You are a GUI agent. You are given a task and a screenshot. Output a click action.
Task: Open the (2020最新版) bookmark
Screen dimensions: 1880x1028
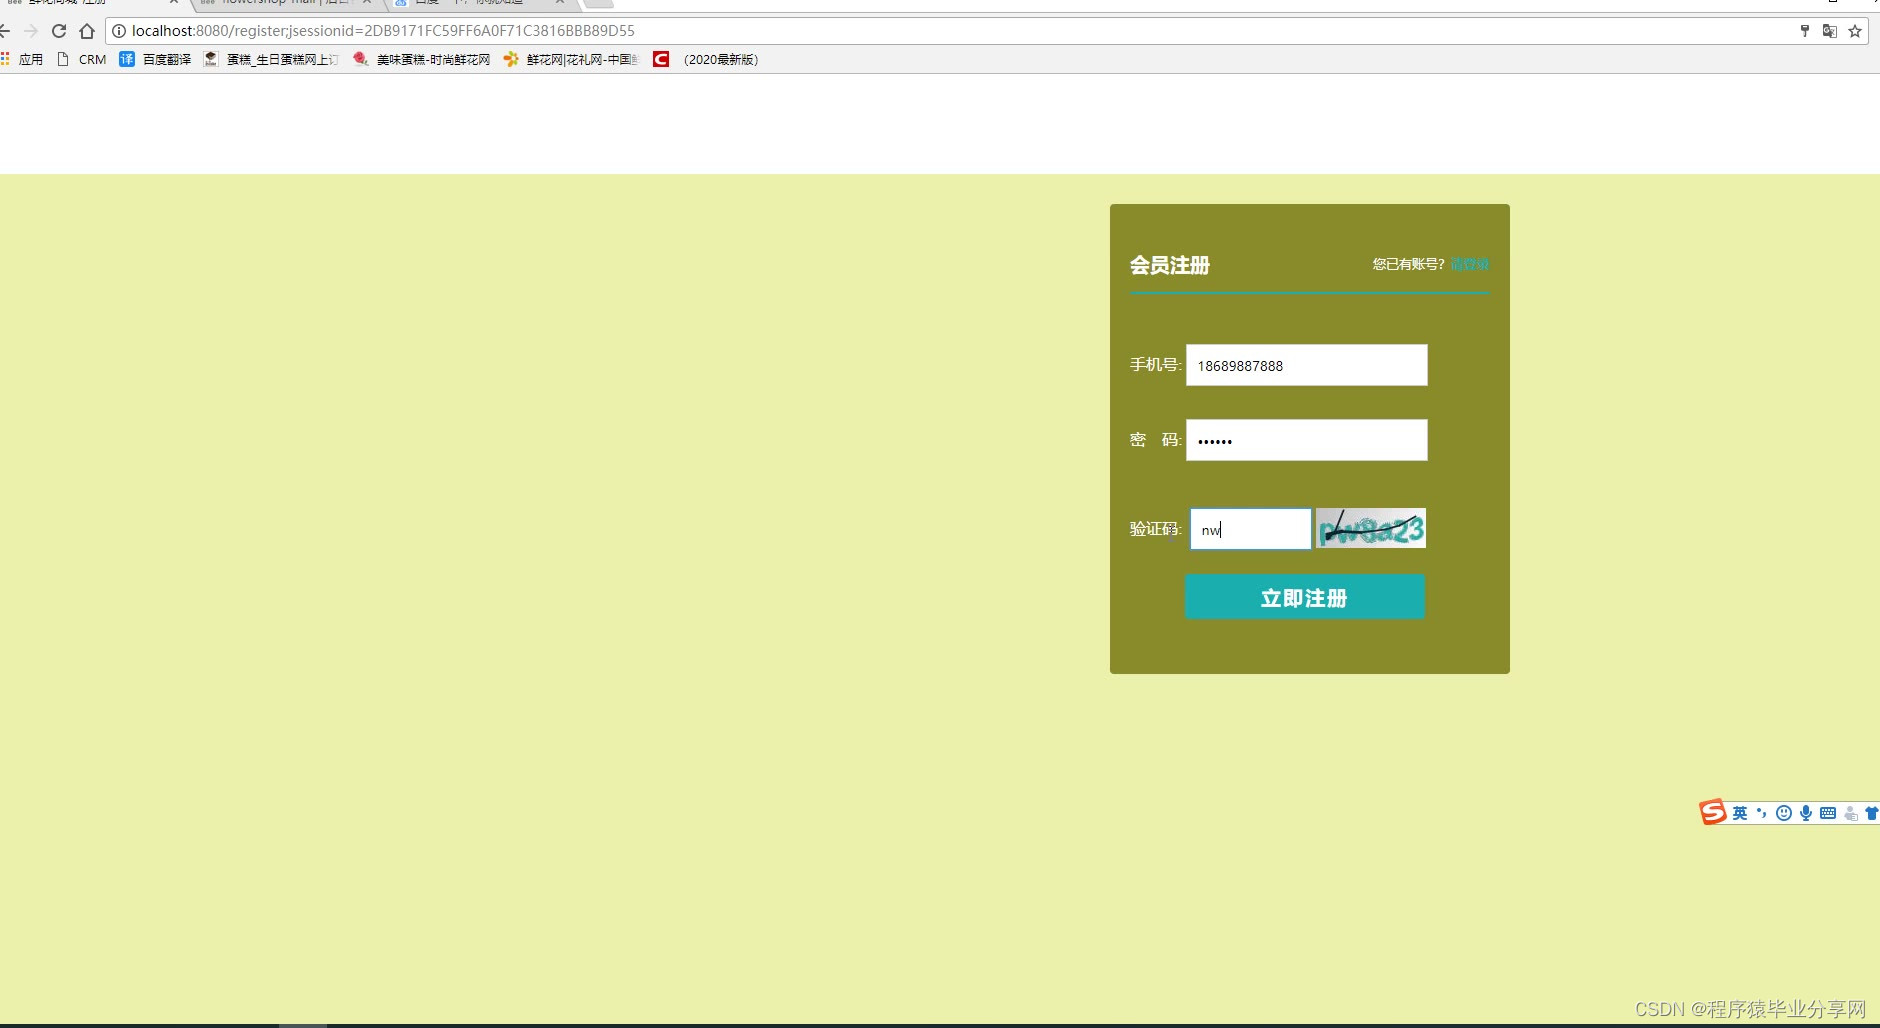point(706,59)
